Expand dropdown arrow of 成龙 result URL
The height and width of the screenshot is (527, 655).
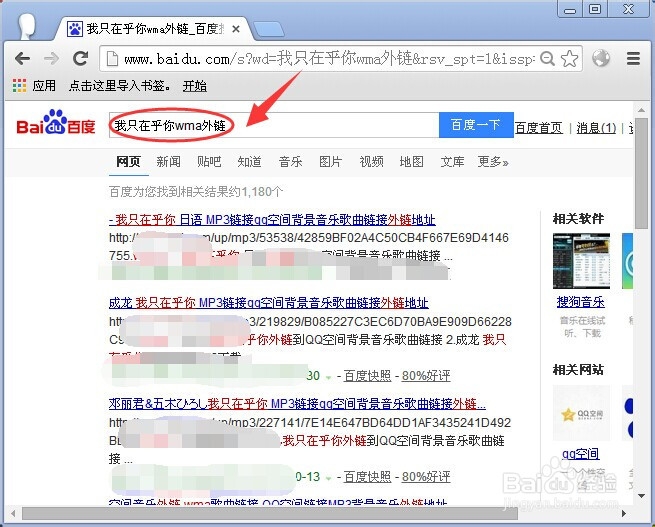coord(328,378)
